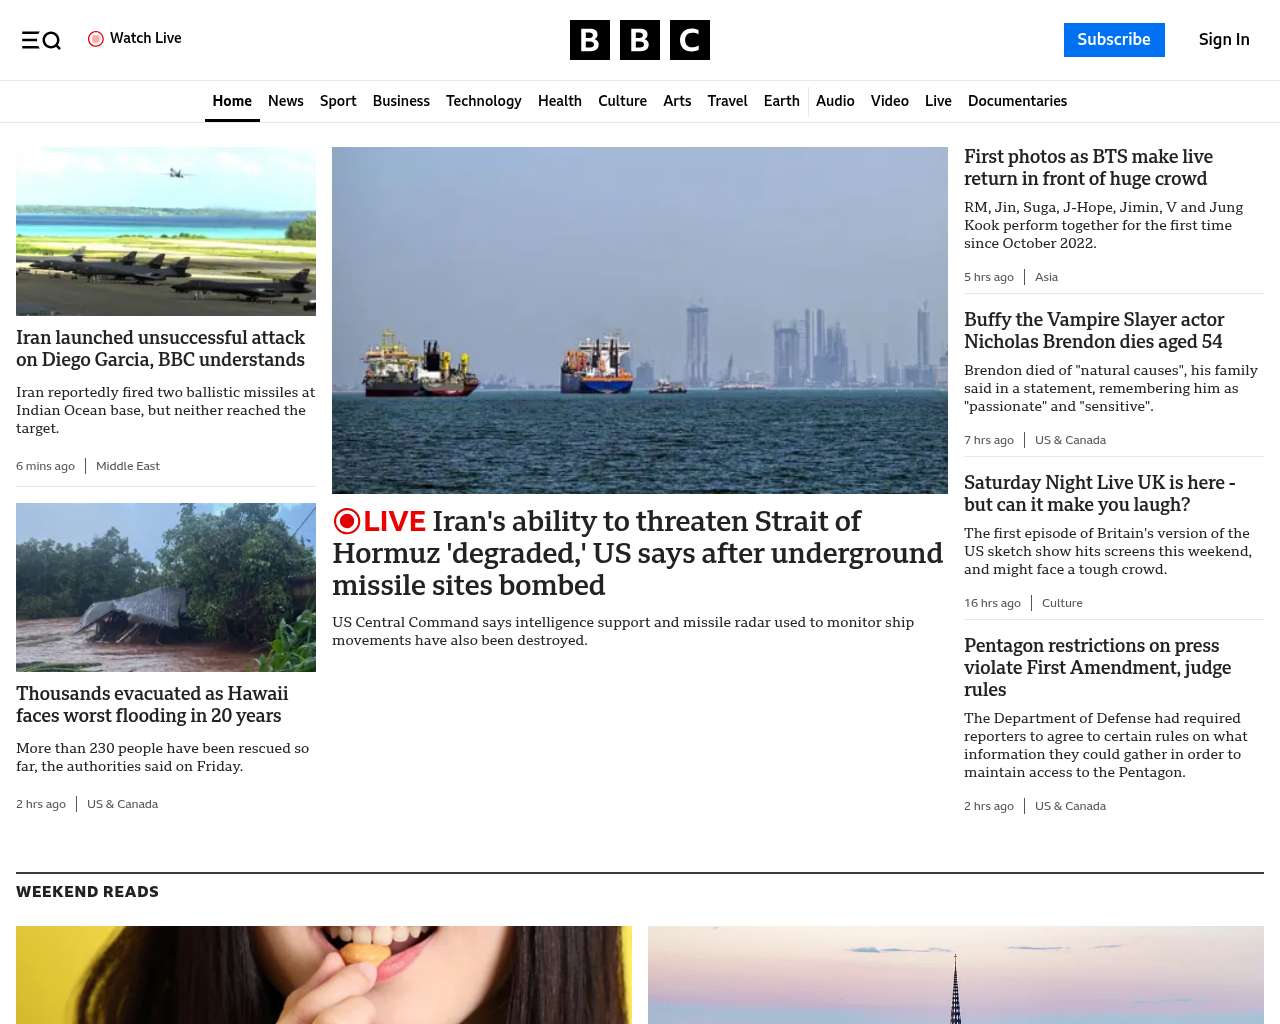The width and height of the screenshot is (1280, 1024).
Task: Open the Nicholas Brendon obituary headline
Action: [x=1094, y=331]
